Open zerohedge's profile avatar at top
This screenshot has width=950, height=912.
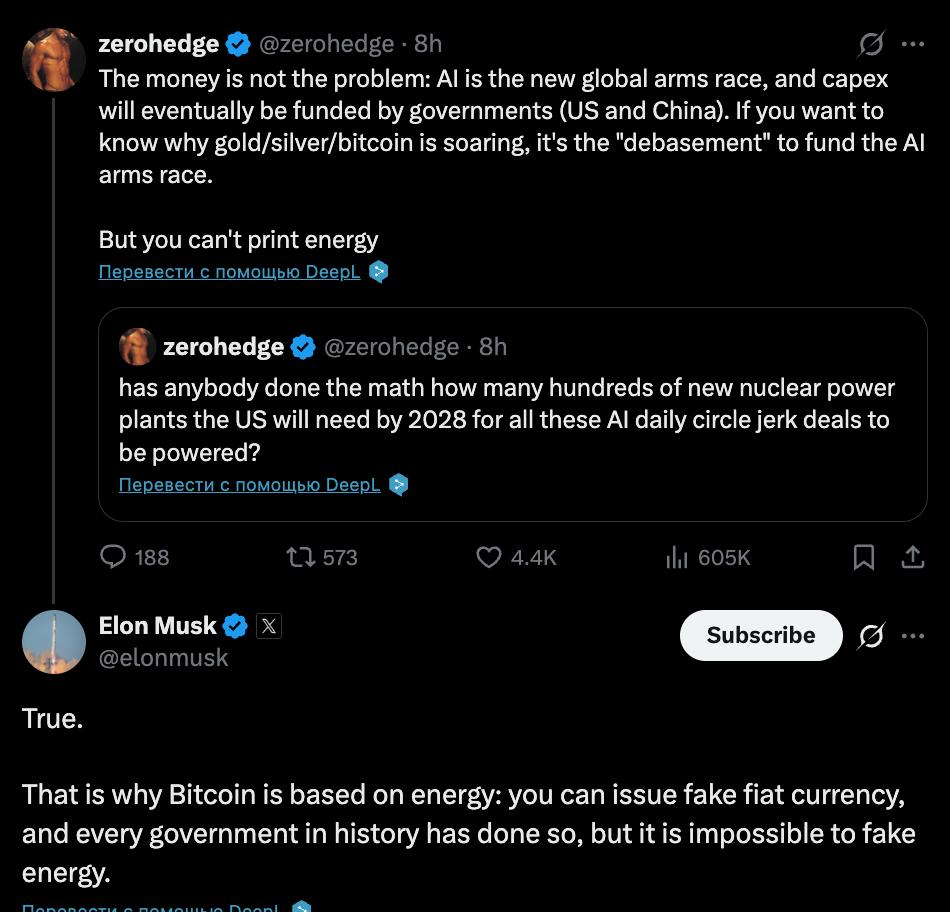(x=53, y=59)
